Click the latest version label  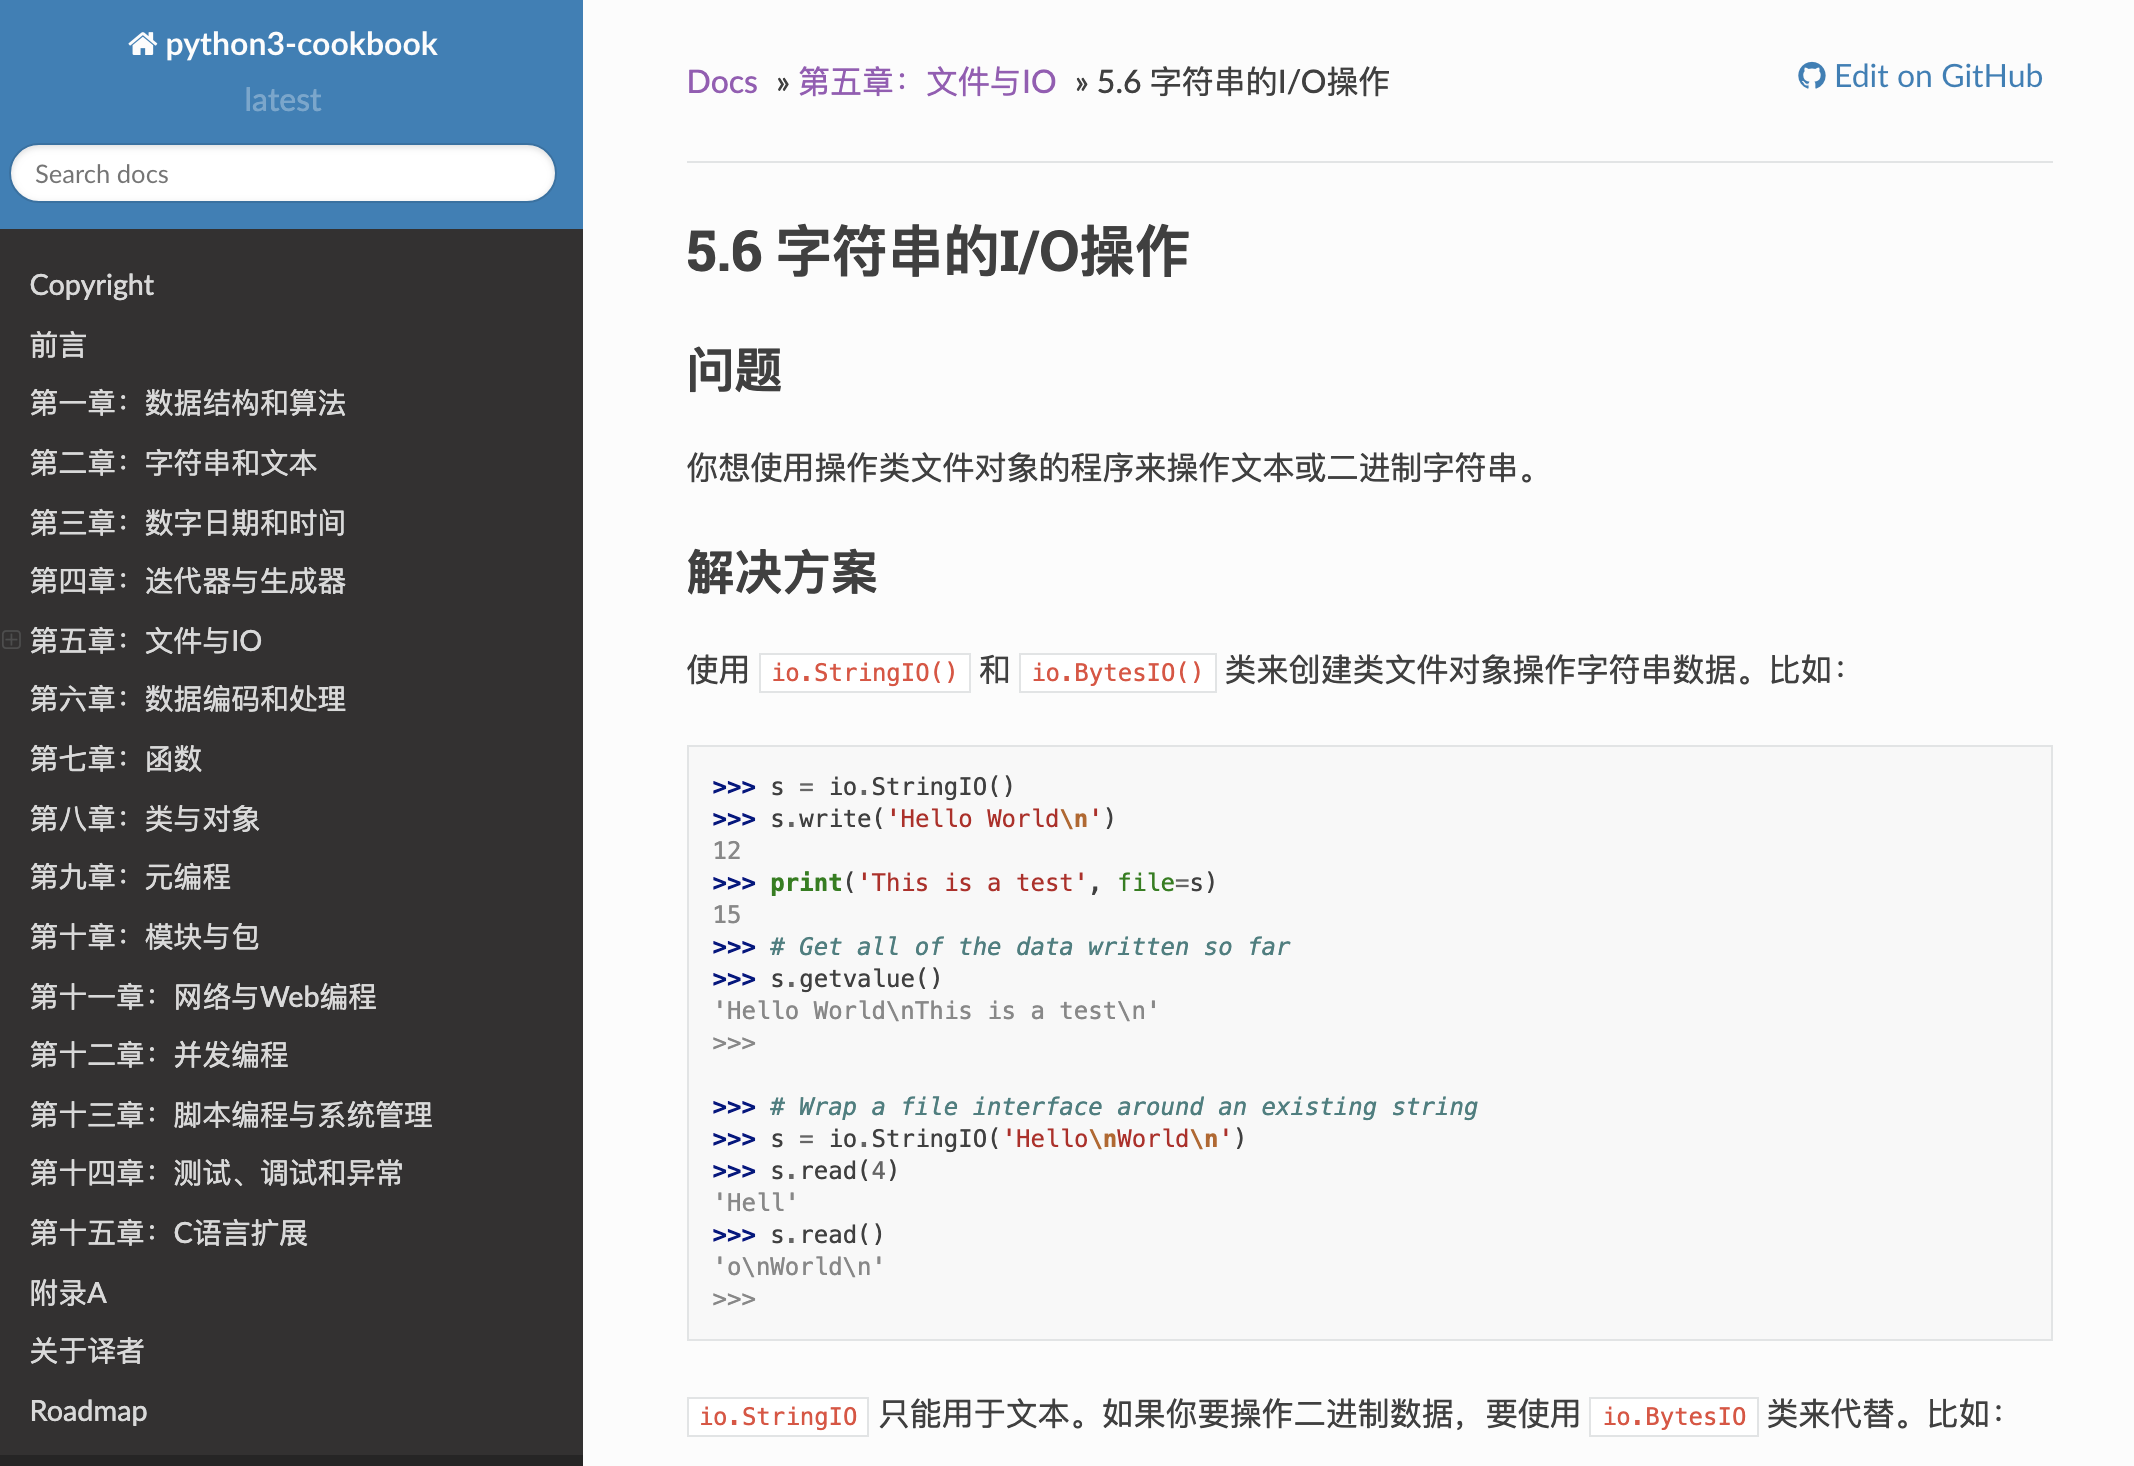[x=282, y=98]
